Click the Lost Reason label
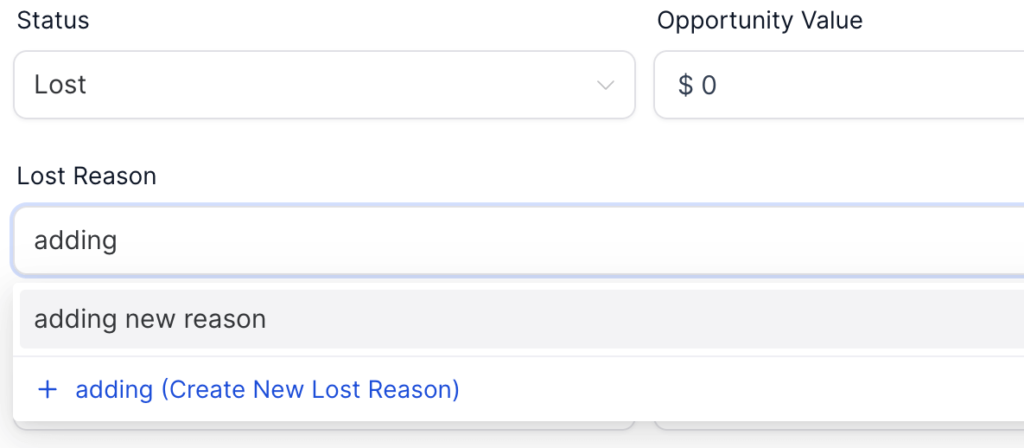This screenshot has width=1024, height=448. [x=87, y=177]
